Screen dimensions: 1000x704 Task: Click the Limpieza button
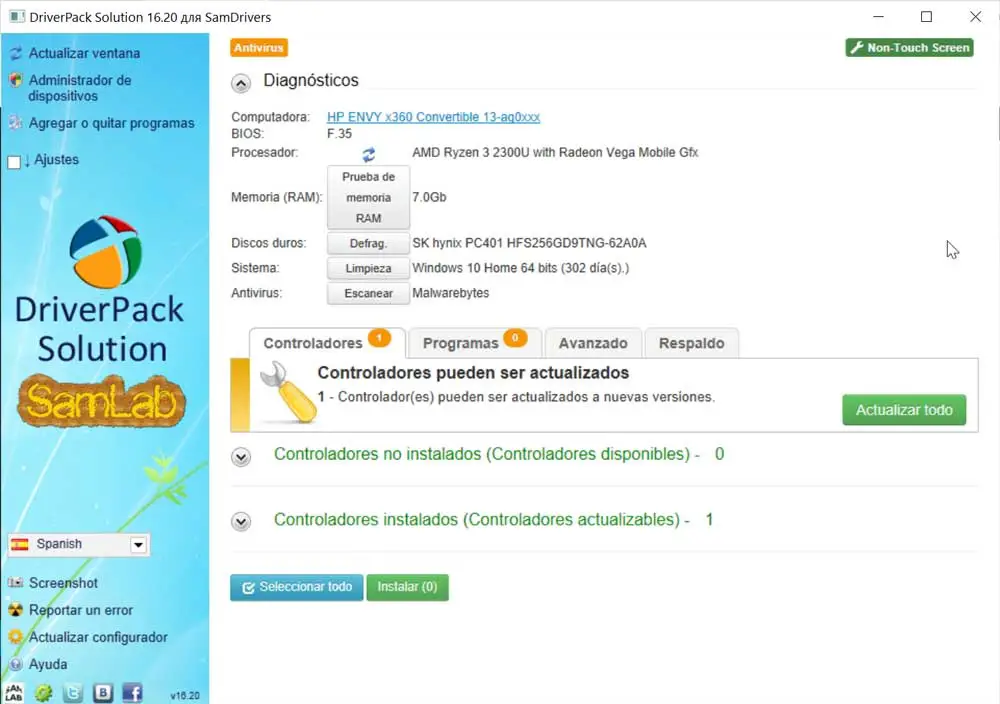click(x=369, y=268)
